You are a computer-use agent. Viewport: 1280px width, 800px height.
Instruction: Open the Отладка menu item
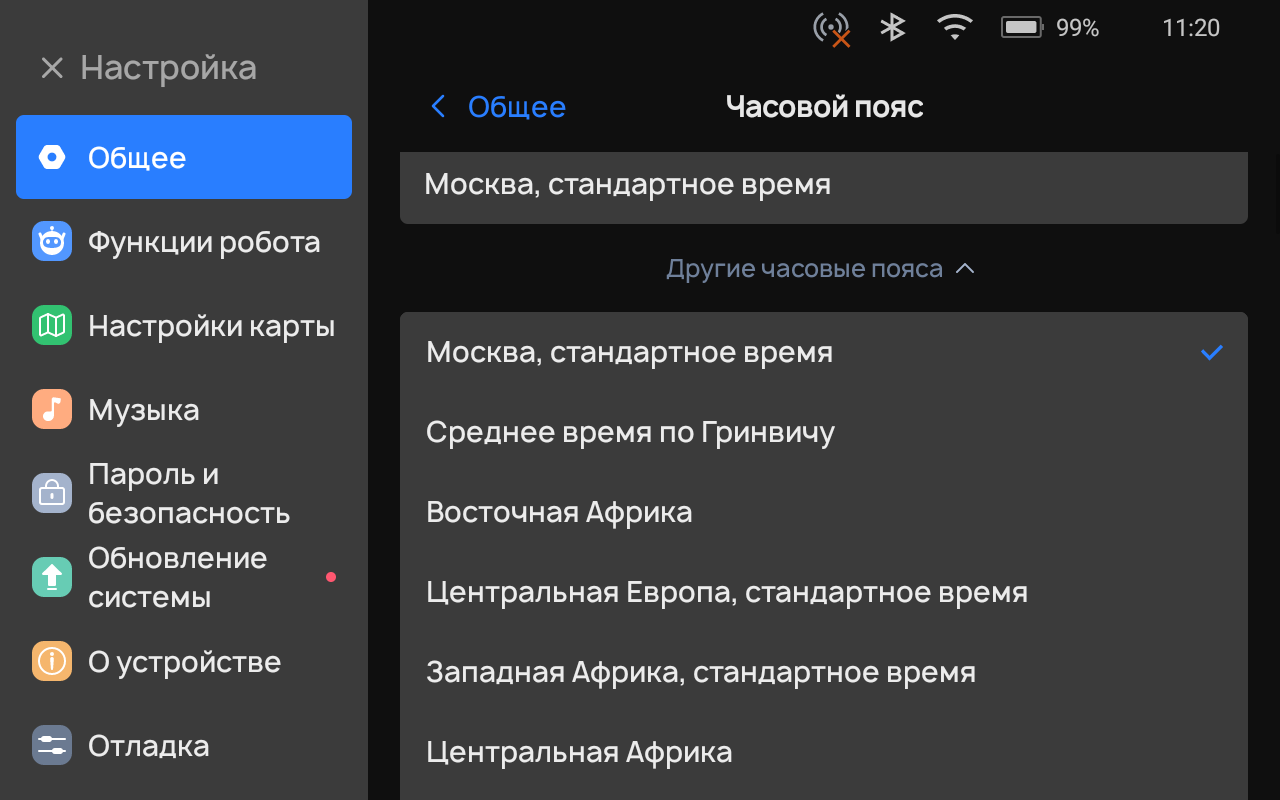click(148, 746)
